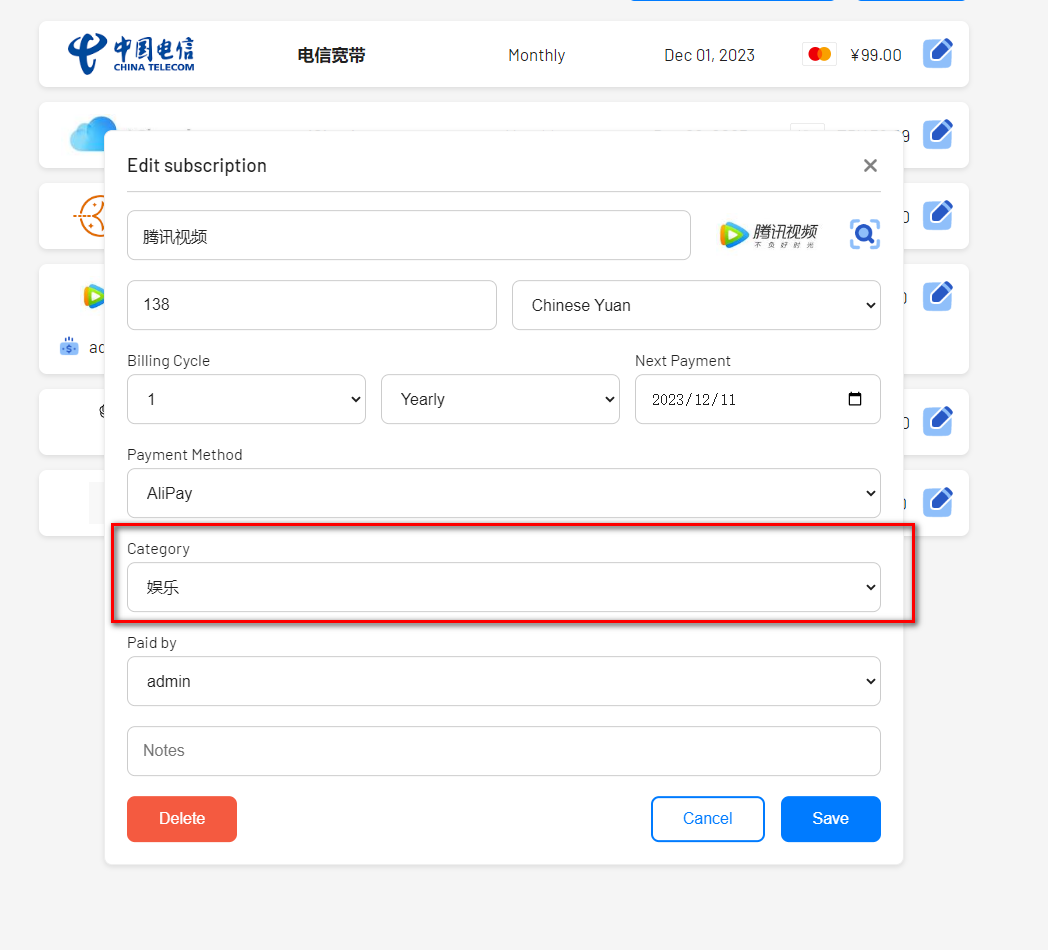Expand the Paid by admin dropdown

point(503,681)
